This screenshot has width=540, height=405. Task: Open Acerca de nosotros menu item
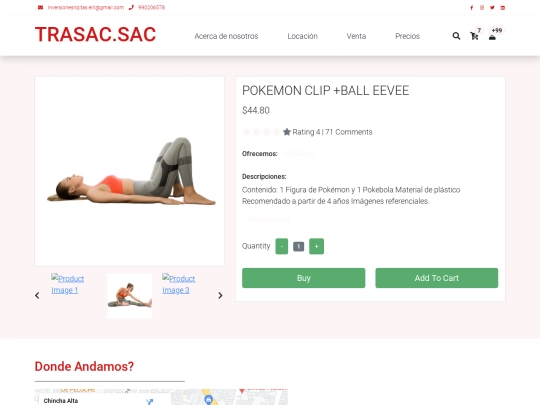click(226, 36)
